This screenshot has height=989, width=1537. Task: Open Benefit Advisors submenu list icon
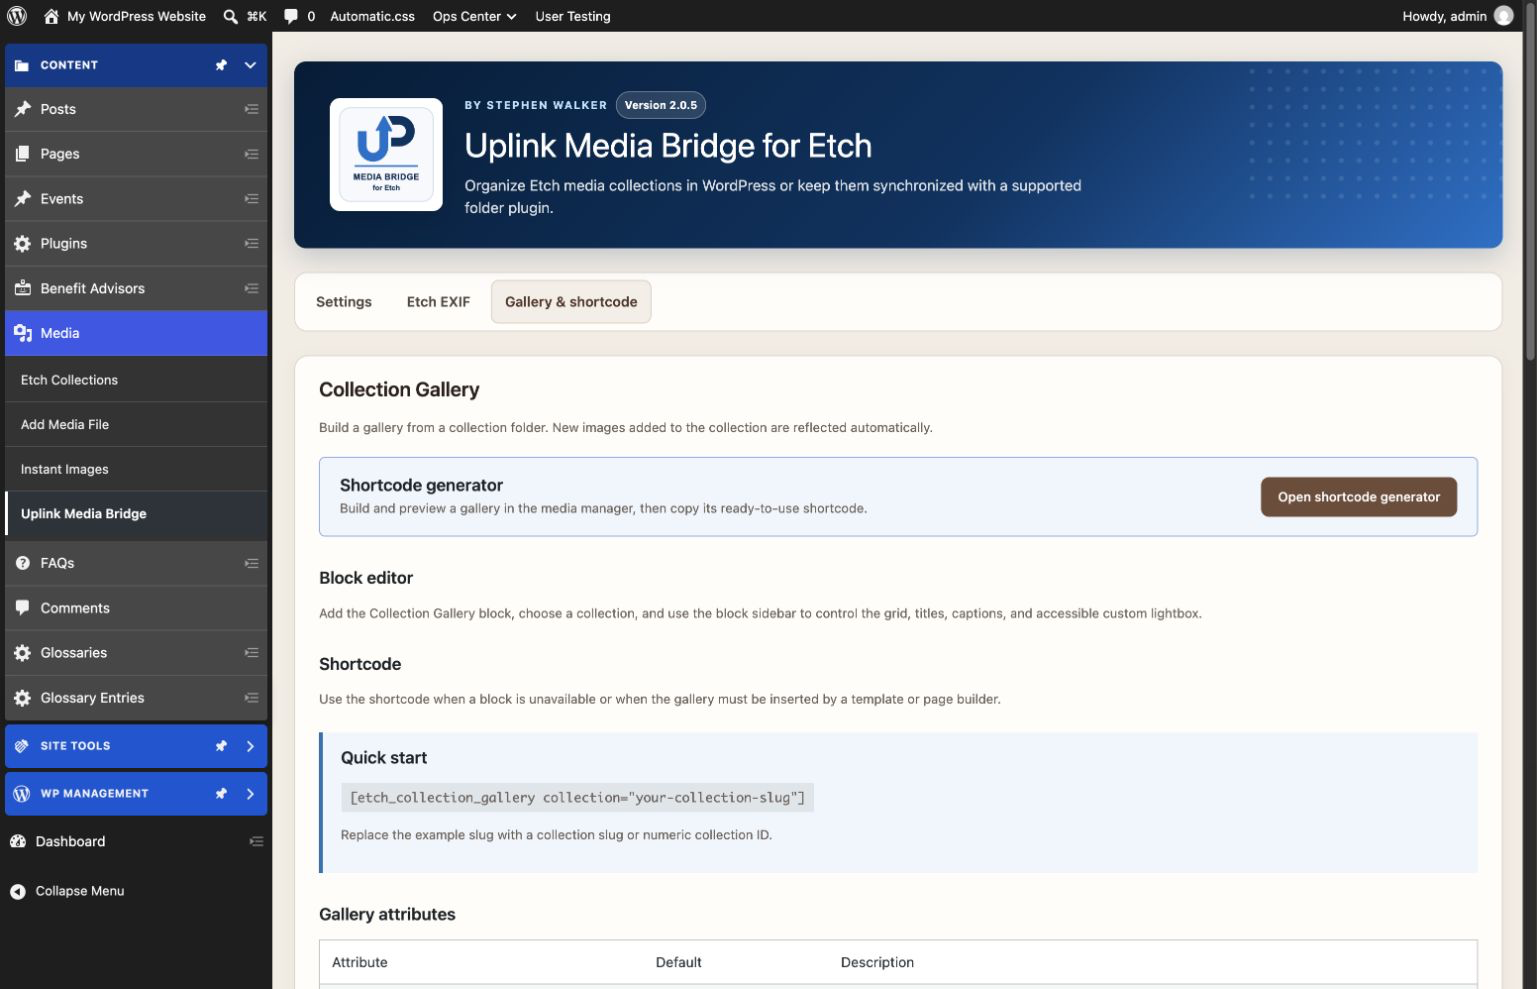(251, 288)
